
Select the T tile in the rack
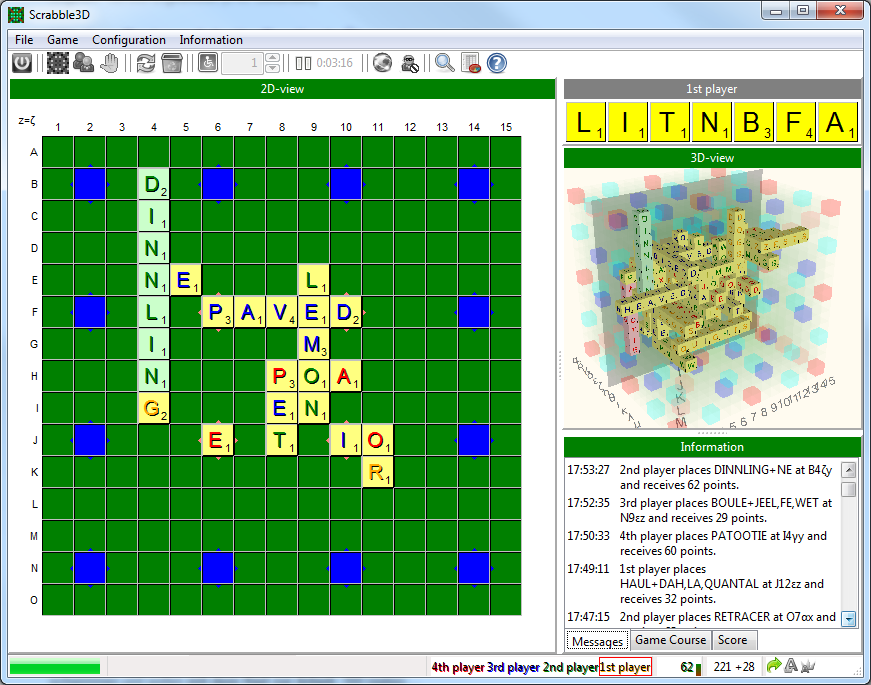[670, 122]
